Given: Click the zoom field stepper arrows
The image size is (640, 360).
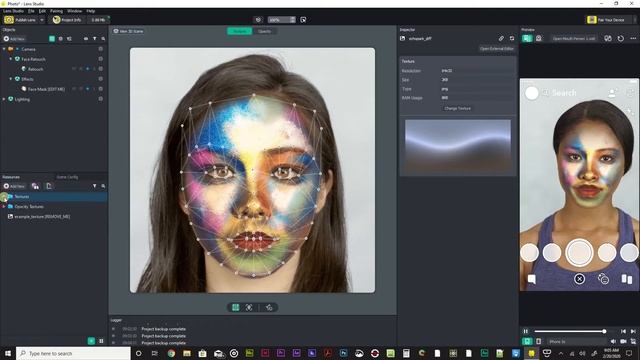Looking at the screenshot, I should point(293,20).
